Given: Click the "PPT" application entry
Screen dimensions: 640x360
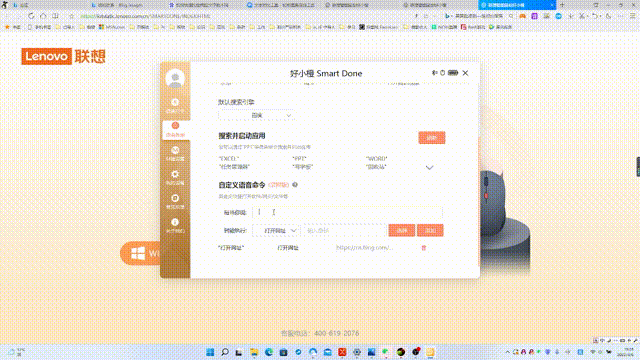Looking at the screenshot, I should point(299,158).
